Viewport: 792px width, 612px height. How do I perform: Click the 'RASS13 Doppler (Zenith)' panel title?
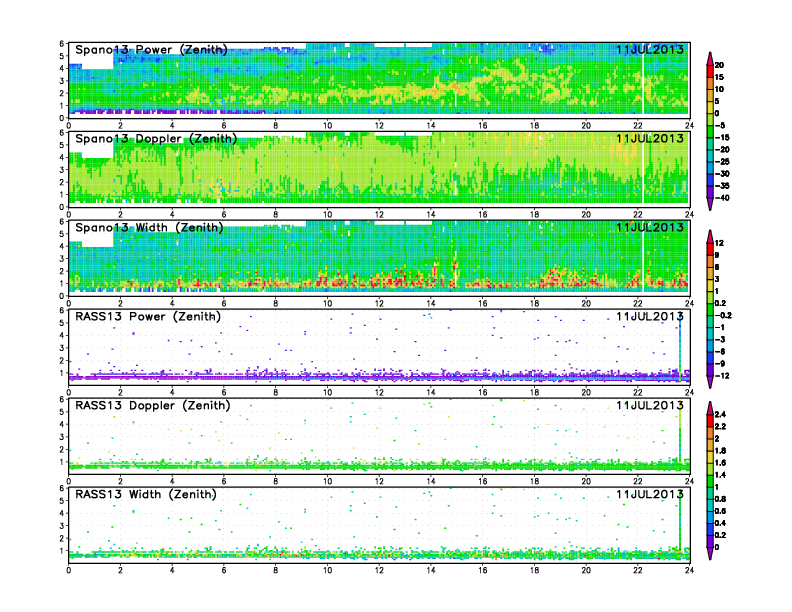[x=153, y=405]
